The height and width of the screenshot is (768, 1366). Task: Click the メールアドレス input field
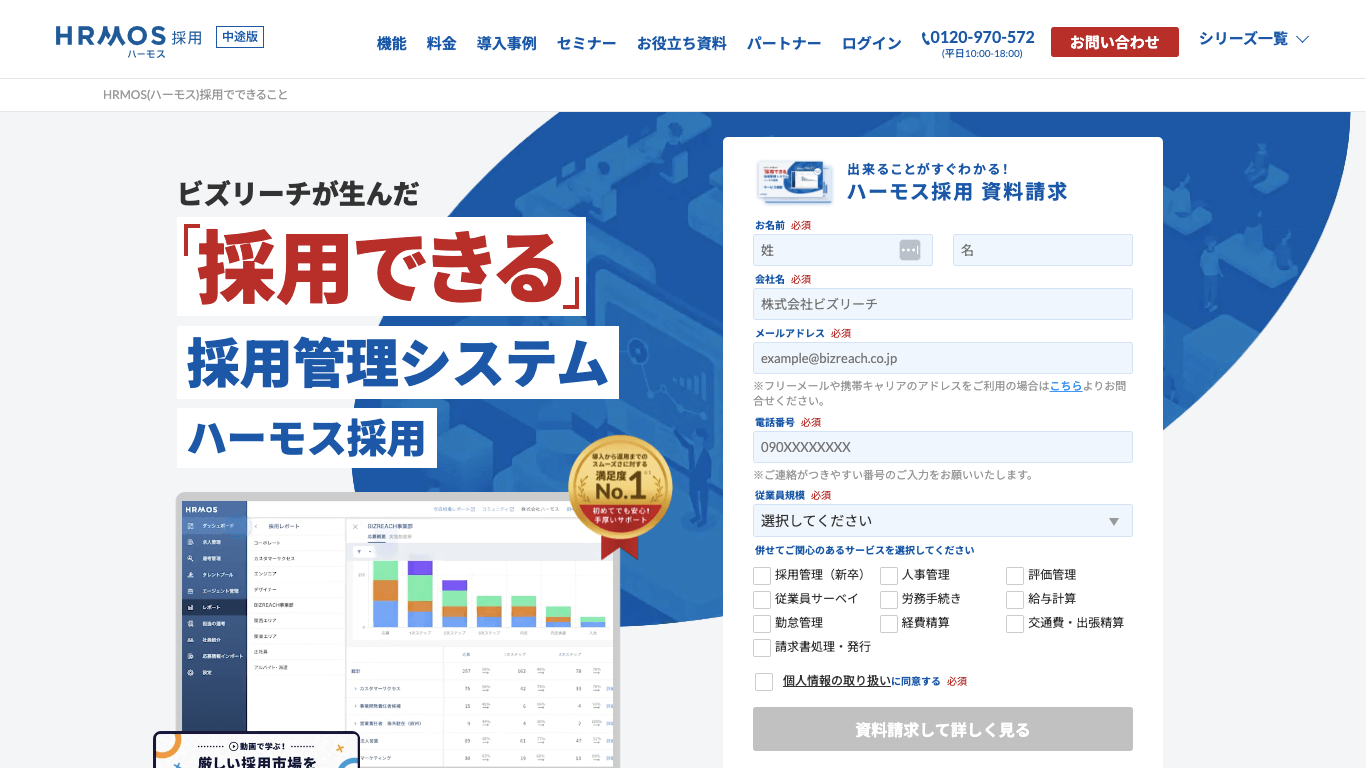(943, 358)
